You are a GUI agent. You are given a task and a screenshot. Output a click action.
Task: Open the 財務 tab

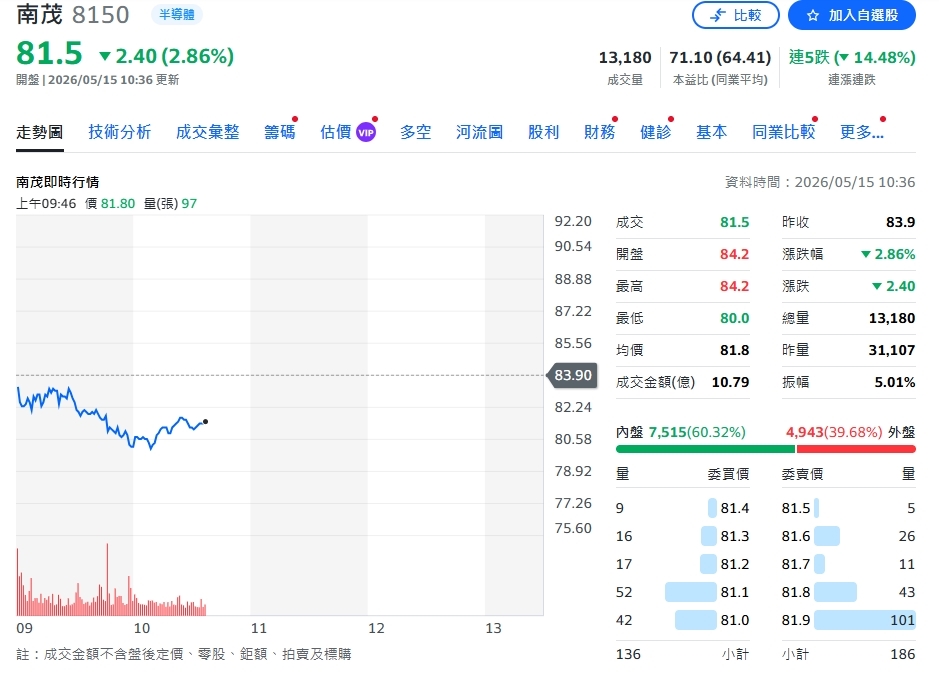coord(599,132)
